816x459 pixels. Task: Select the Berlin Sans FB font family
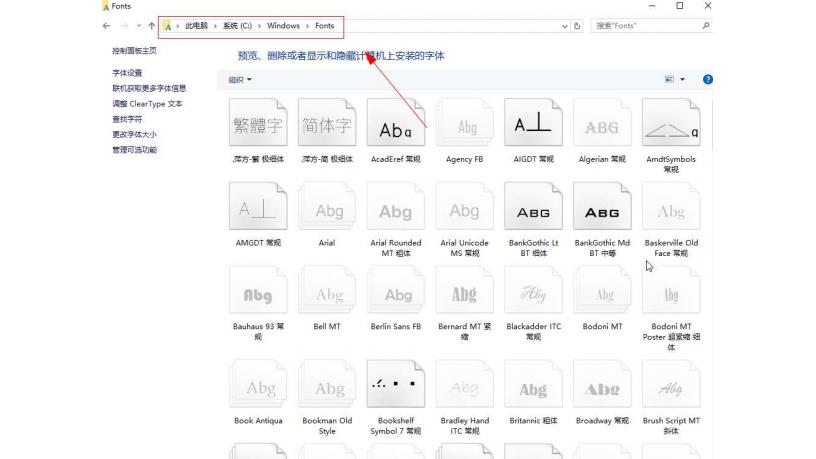(x=396, y=290)
